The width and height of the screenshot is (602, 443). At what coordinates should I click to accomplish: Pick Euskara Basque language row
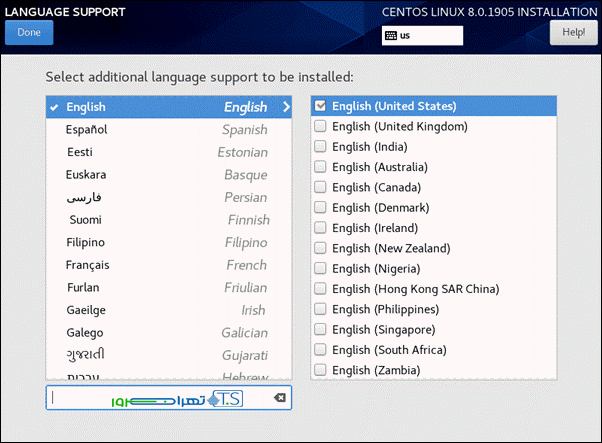point(168,175)
